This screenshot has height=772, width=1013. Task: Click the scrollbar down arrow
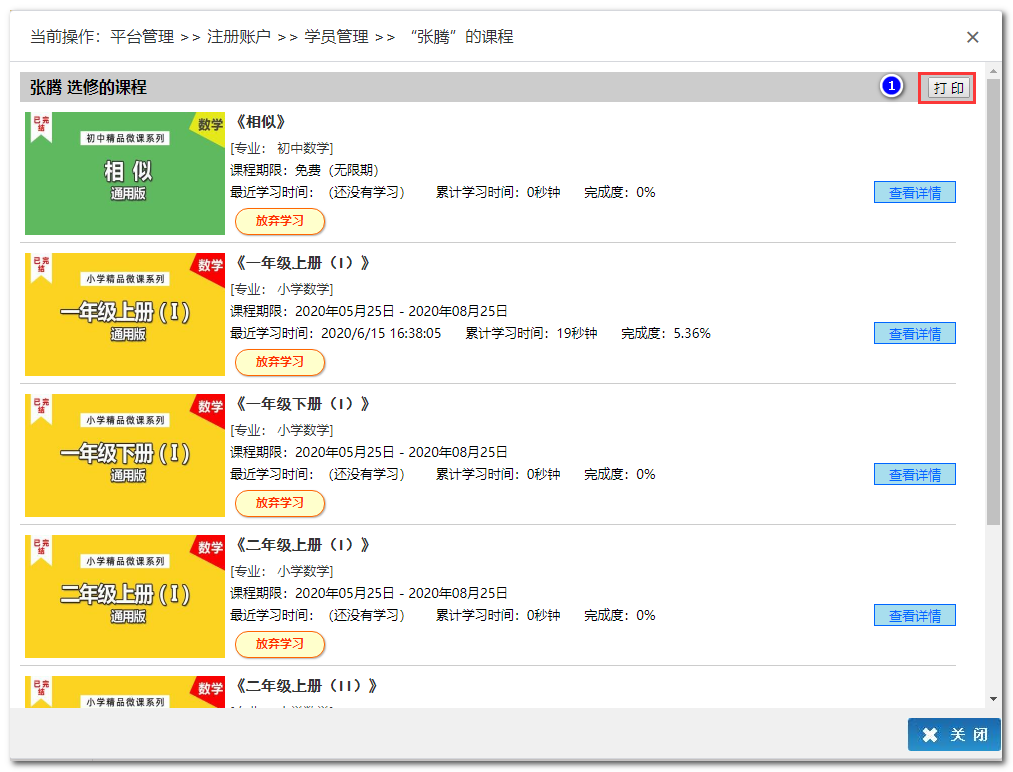tap(993, 698)
